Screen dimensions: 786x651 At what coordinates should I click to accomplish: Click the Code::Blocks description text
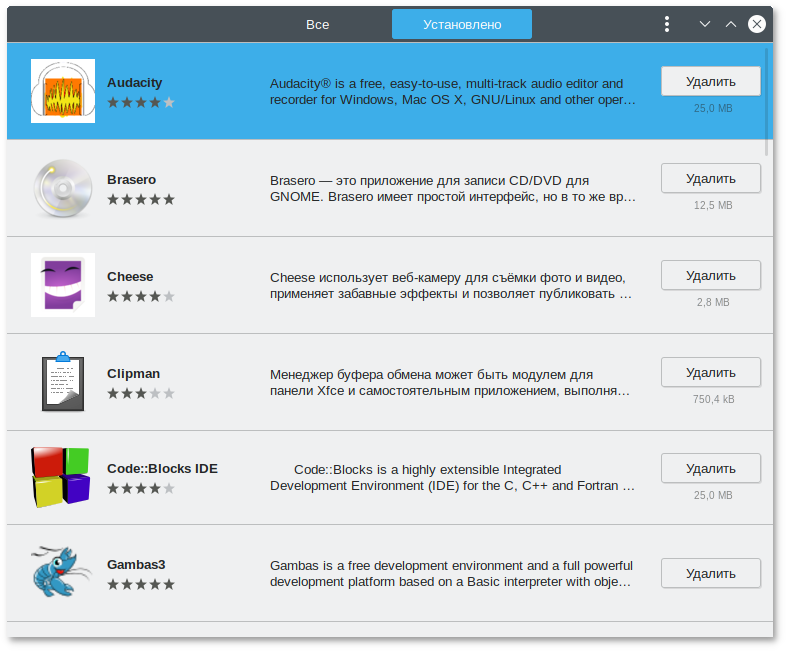click(452, 478)
